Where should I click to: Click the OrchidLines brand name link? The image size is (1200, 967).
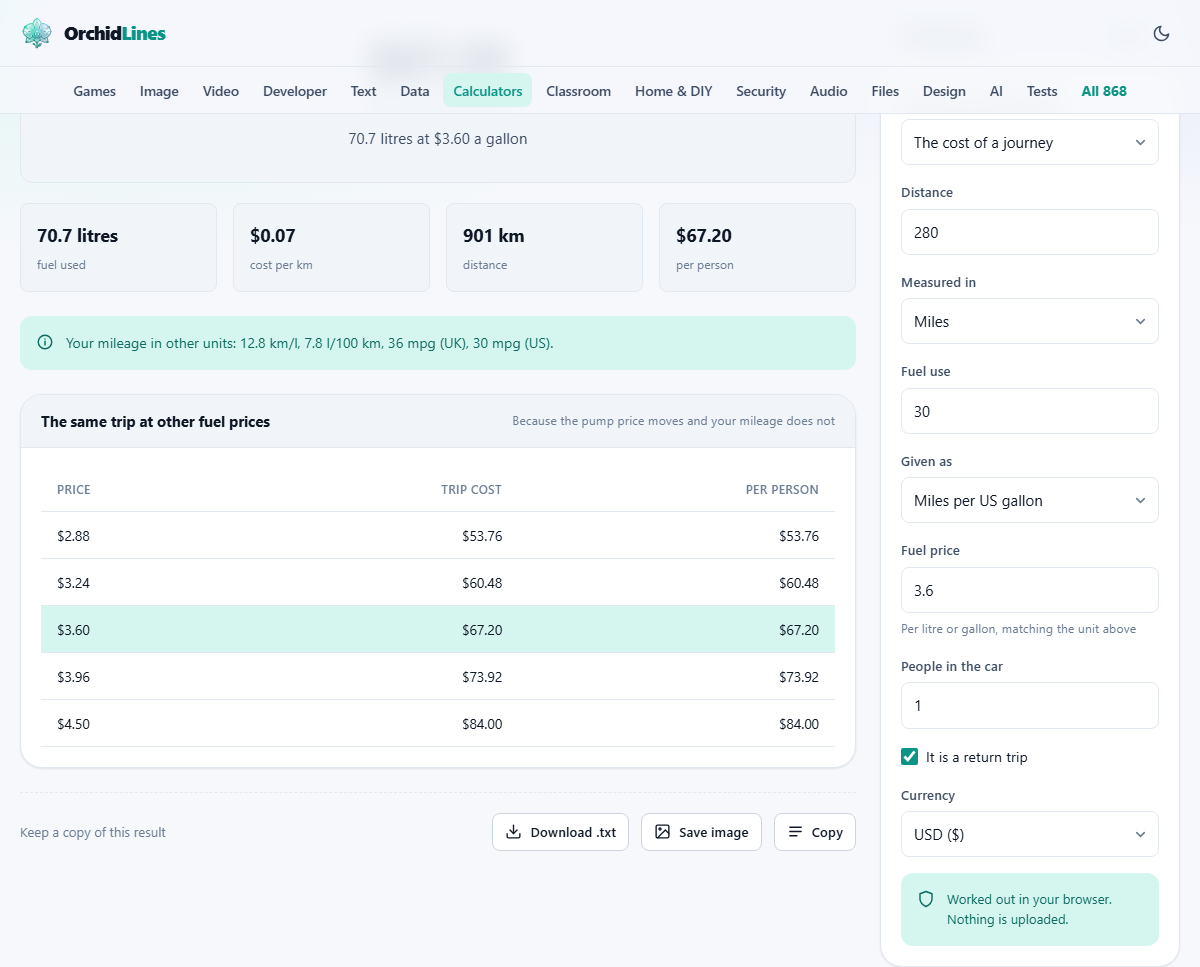[x=115, y=33]
